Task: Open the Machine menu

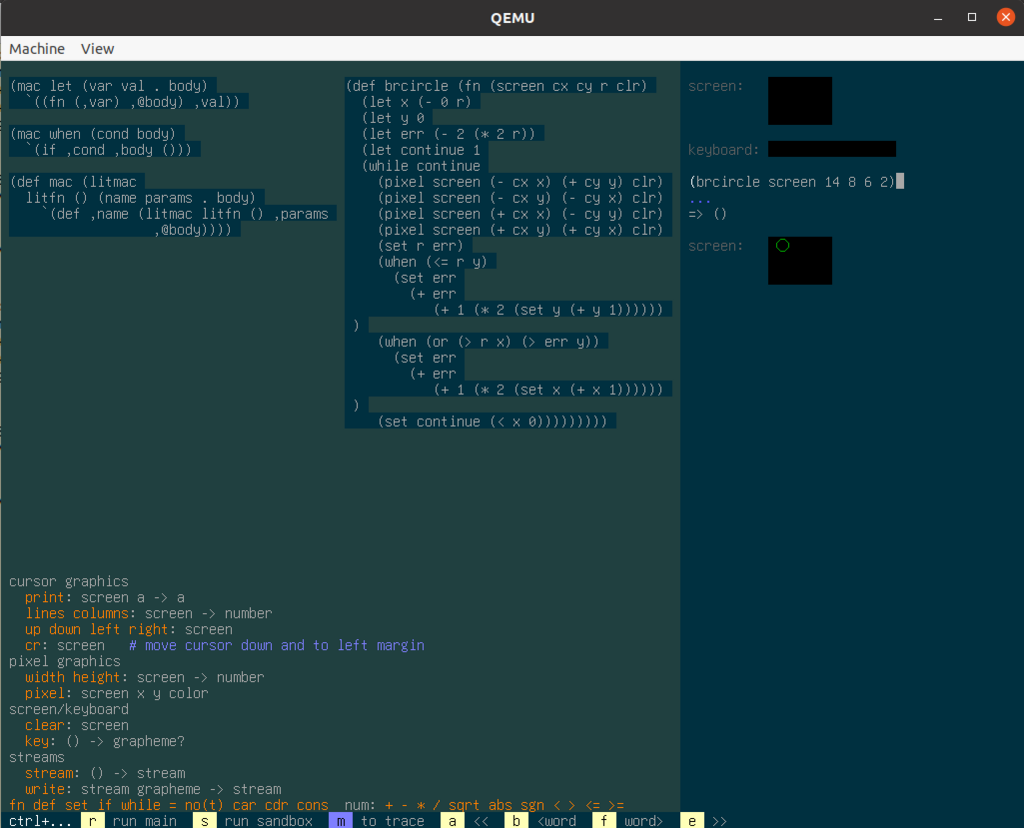Action: (x=37, y=49)
